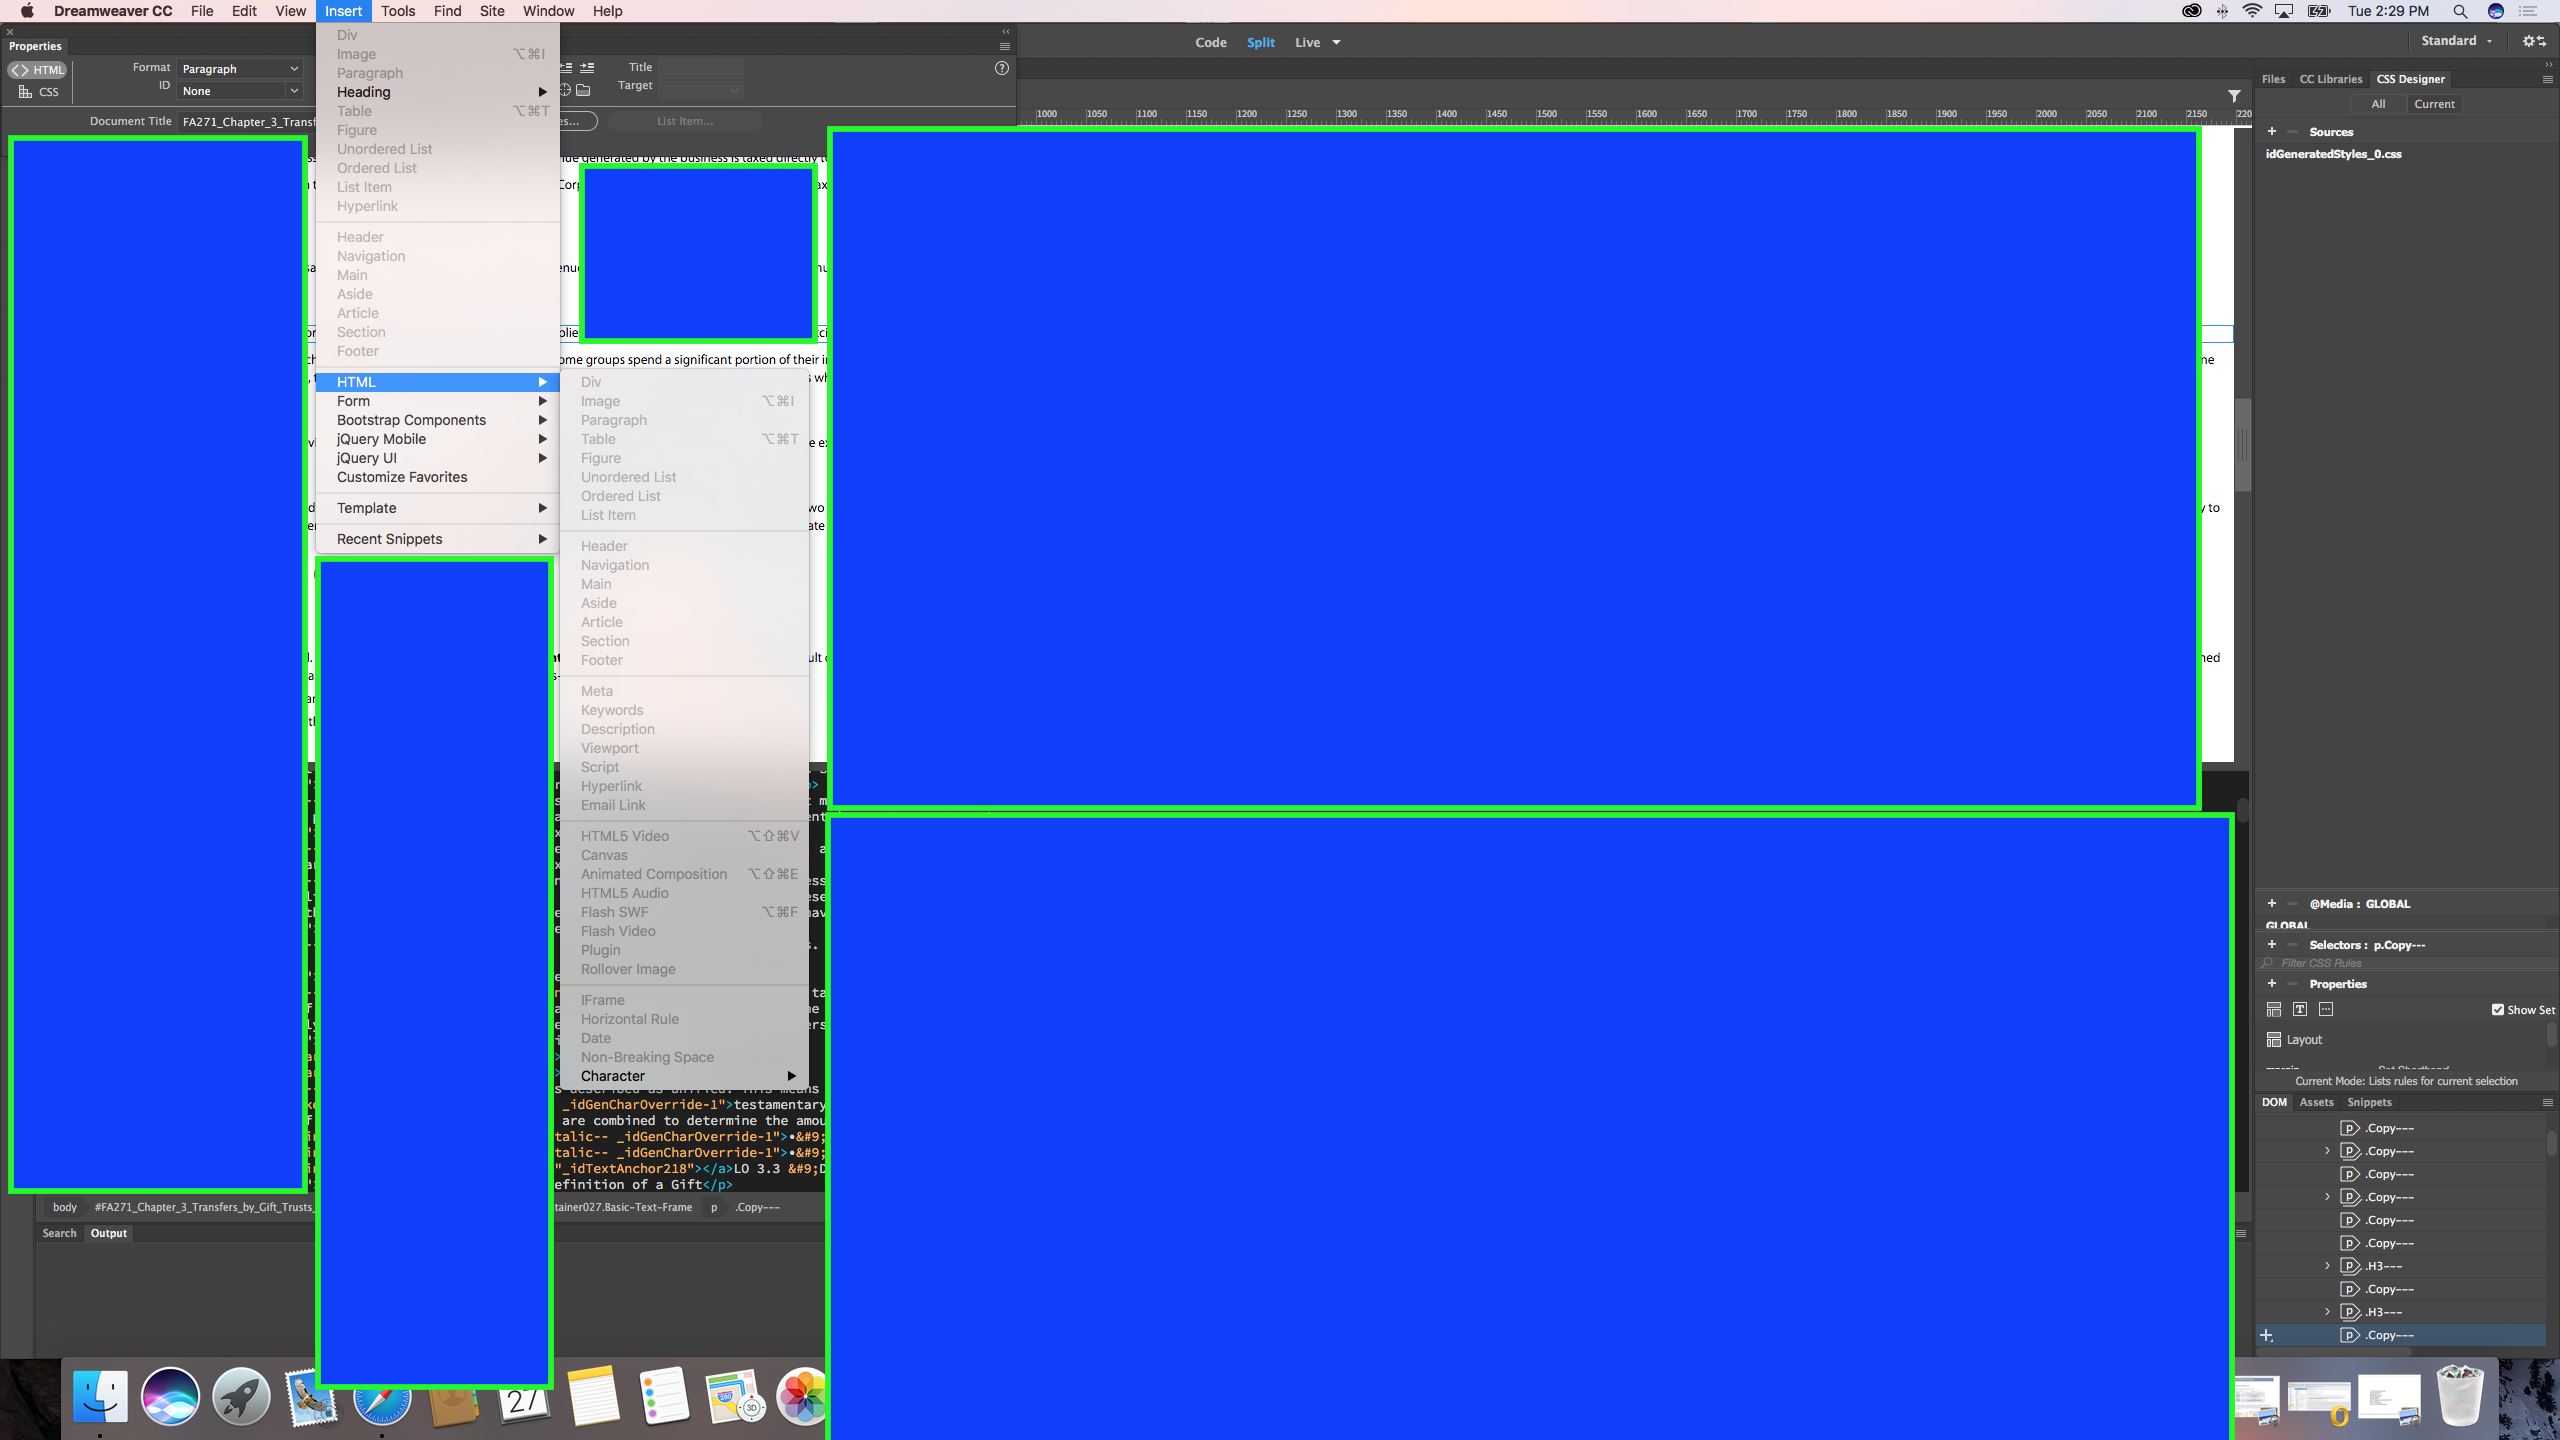The image size is (2560, 1440).
Task: Click the Code view button
Action: (x=1210, y=42)
